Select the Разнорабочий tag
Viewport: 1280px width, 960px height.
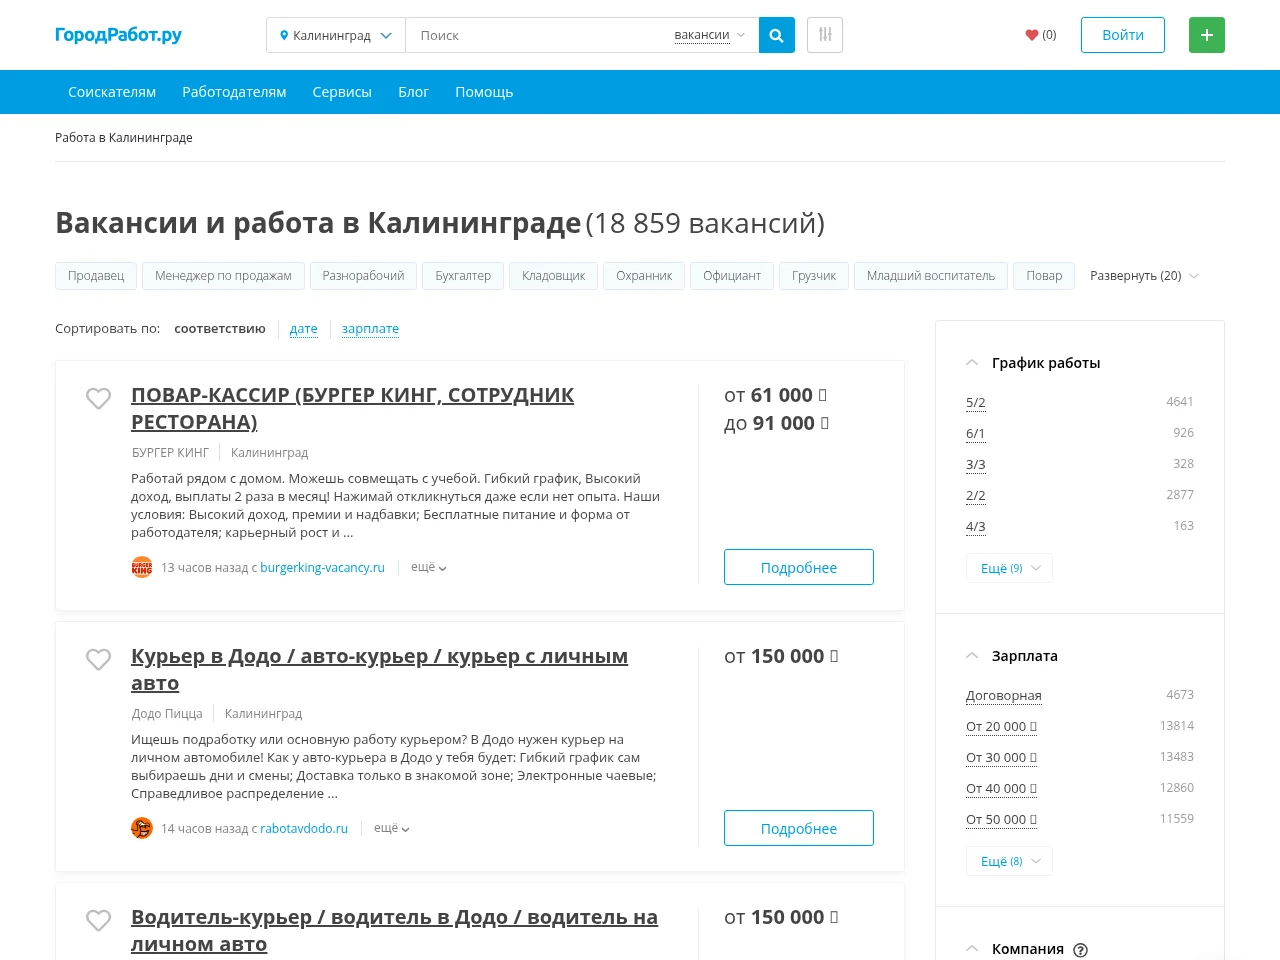tap(363, 276)
